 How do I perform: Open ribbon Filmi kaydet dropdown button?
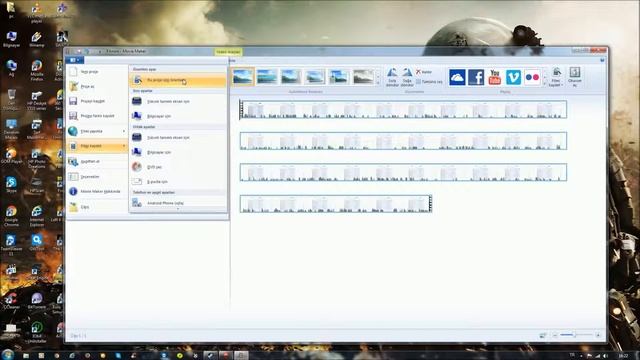[556, 78]
